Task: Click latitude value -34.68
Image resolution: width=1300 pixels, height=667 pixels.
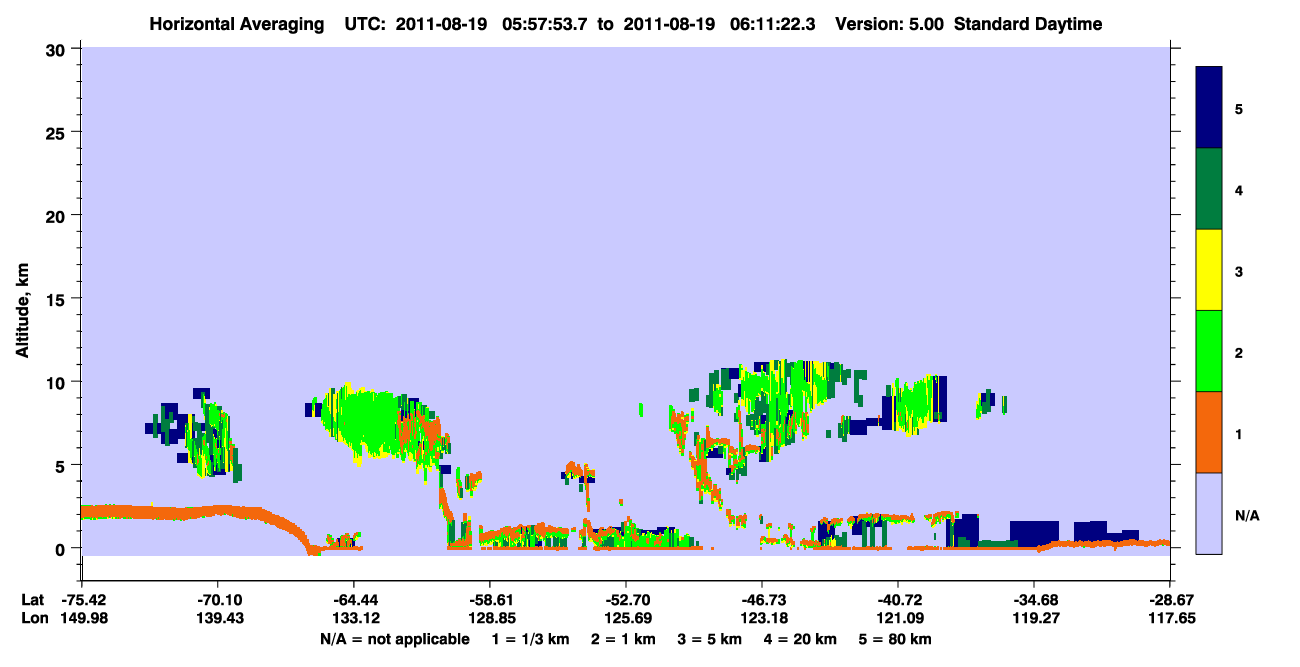Action: [1034, 600]
